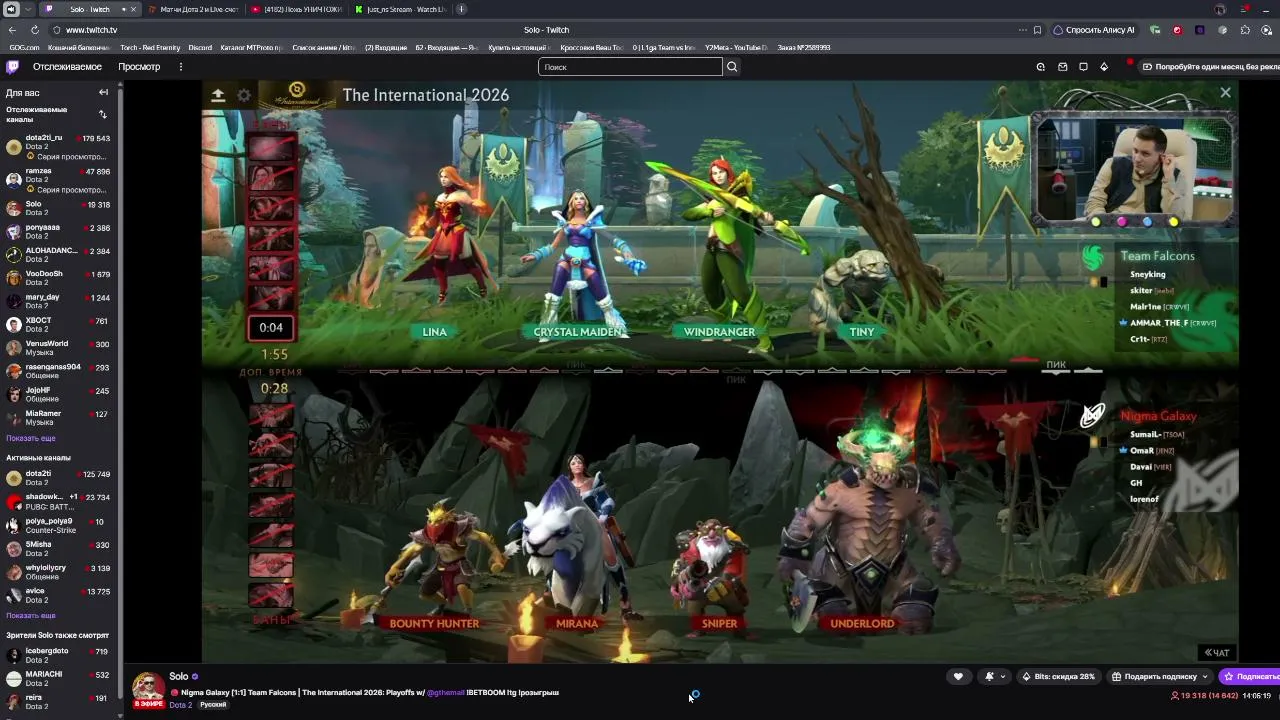Open the Отслеживаемое (Following) tab
The image size is (1280, 720).
coord(67,67)
